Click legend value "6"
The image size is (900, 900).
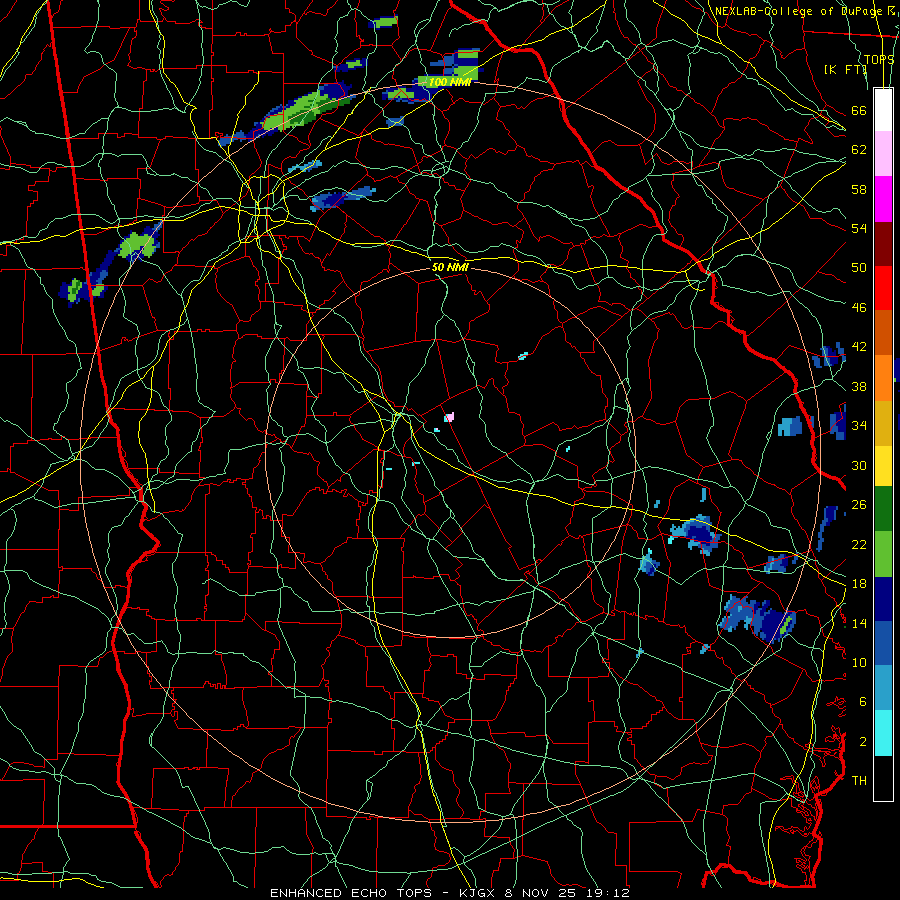(x=862, y=701)
